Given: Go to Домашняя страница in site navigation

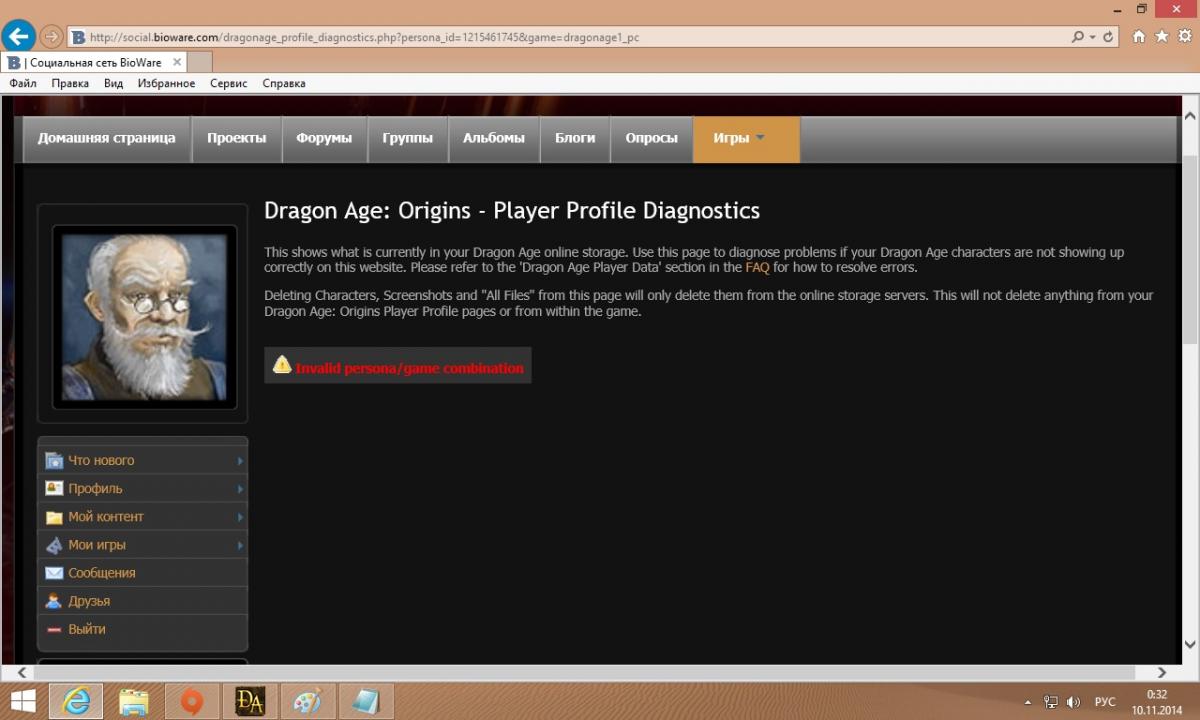Looking at the screenshot, I should click(x=107, y=139).
